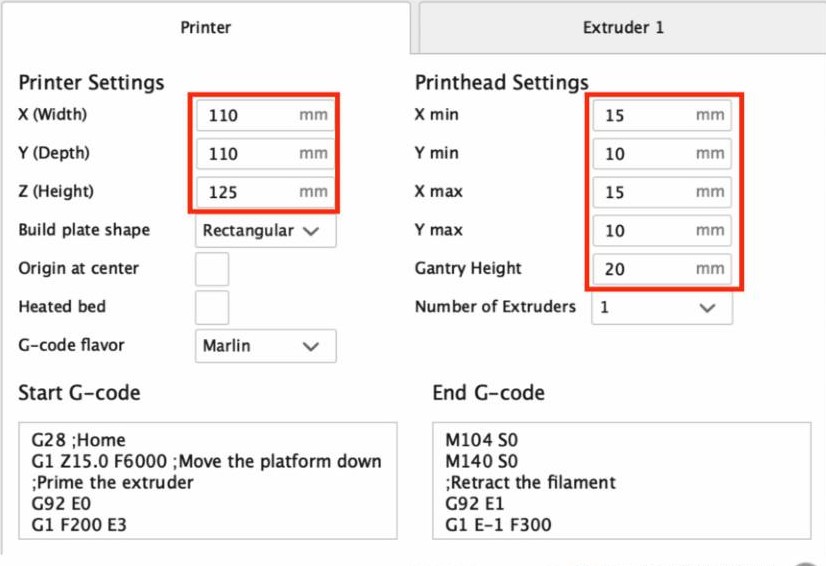The height and width of the screenshot is (566, 826).
Task: Select the Z (Height) input field
Action: click(266, 192)
